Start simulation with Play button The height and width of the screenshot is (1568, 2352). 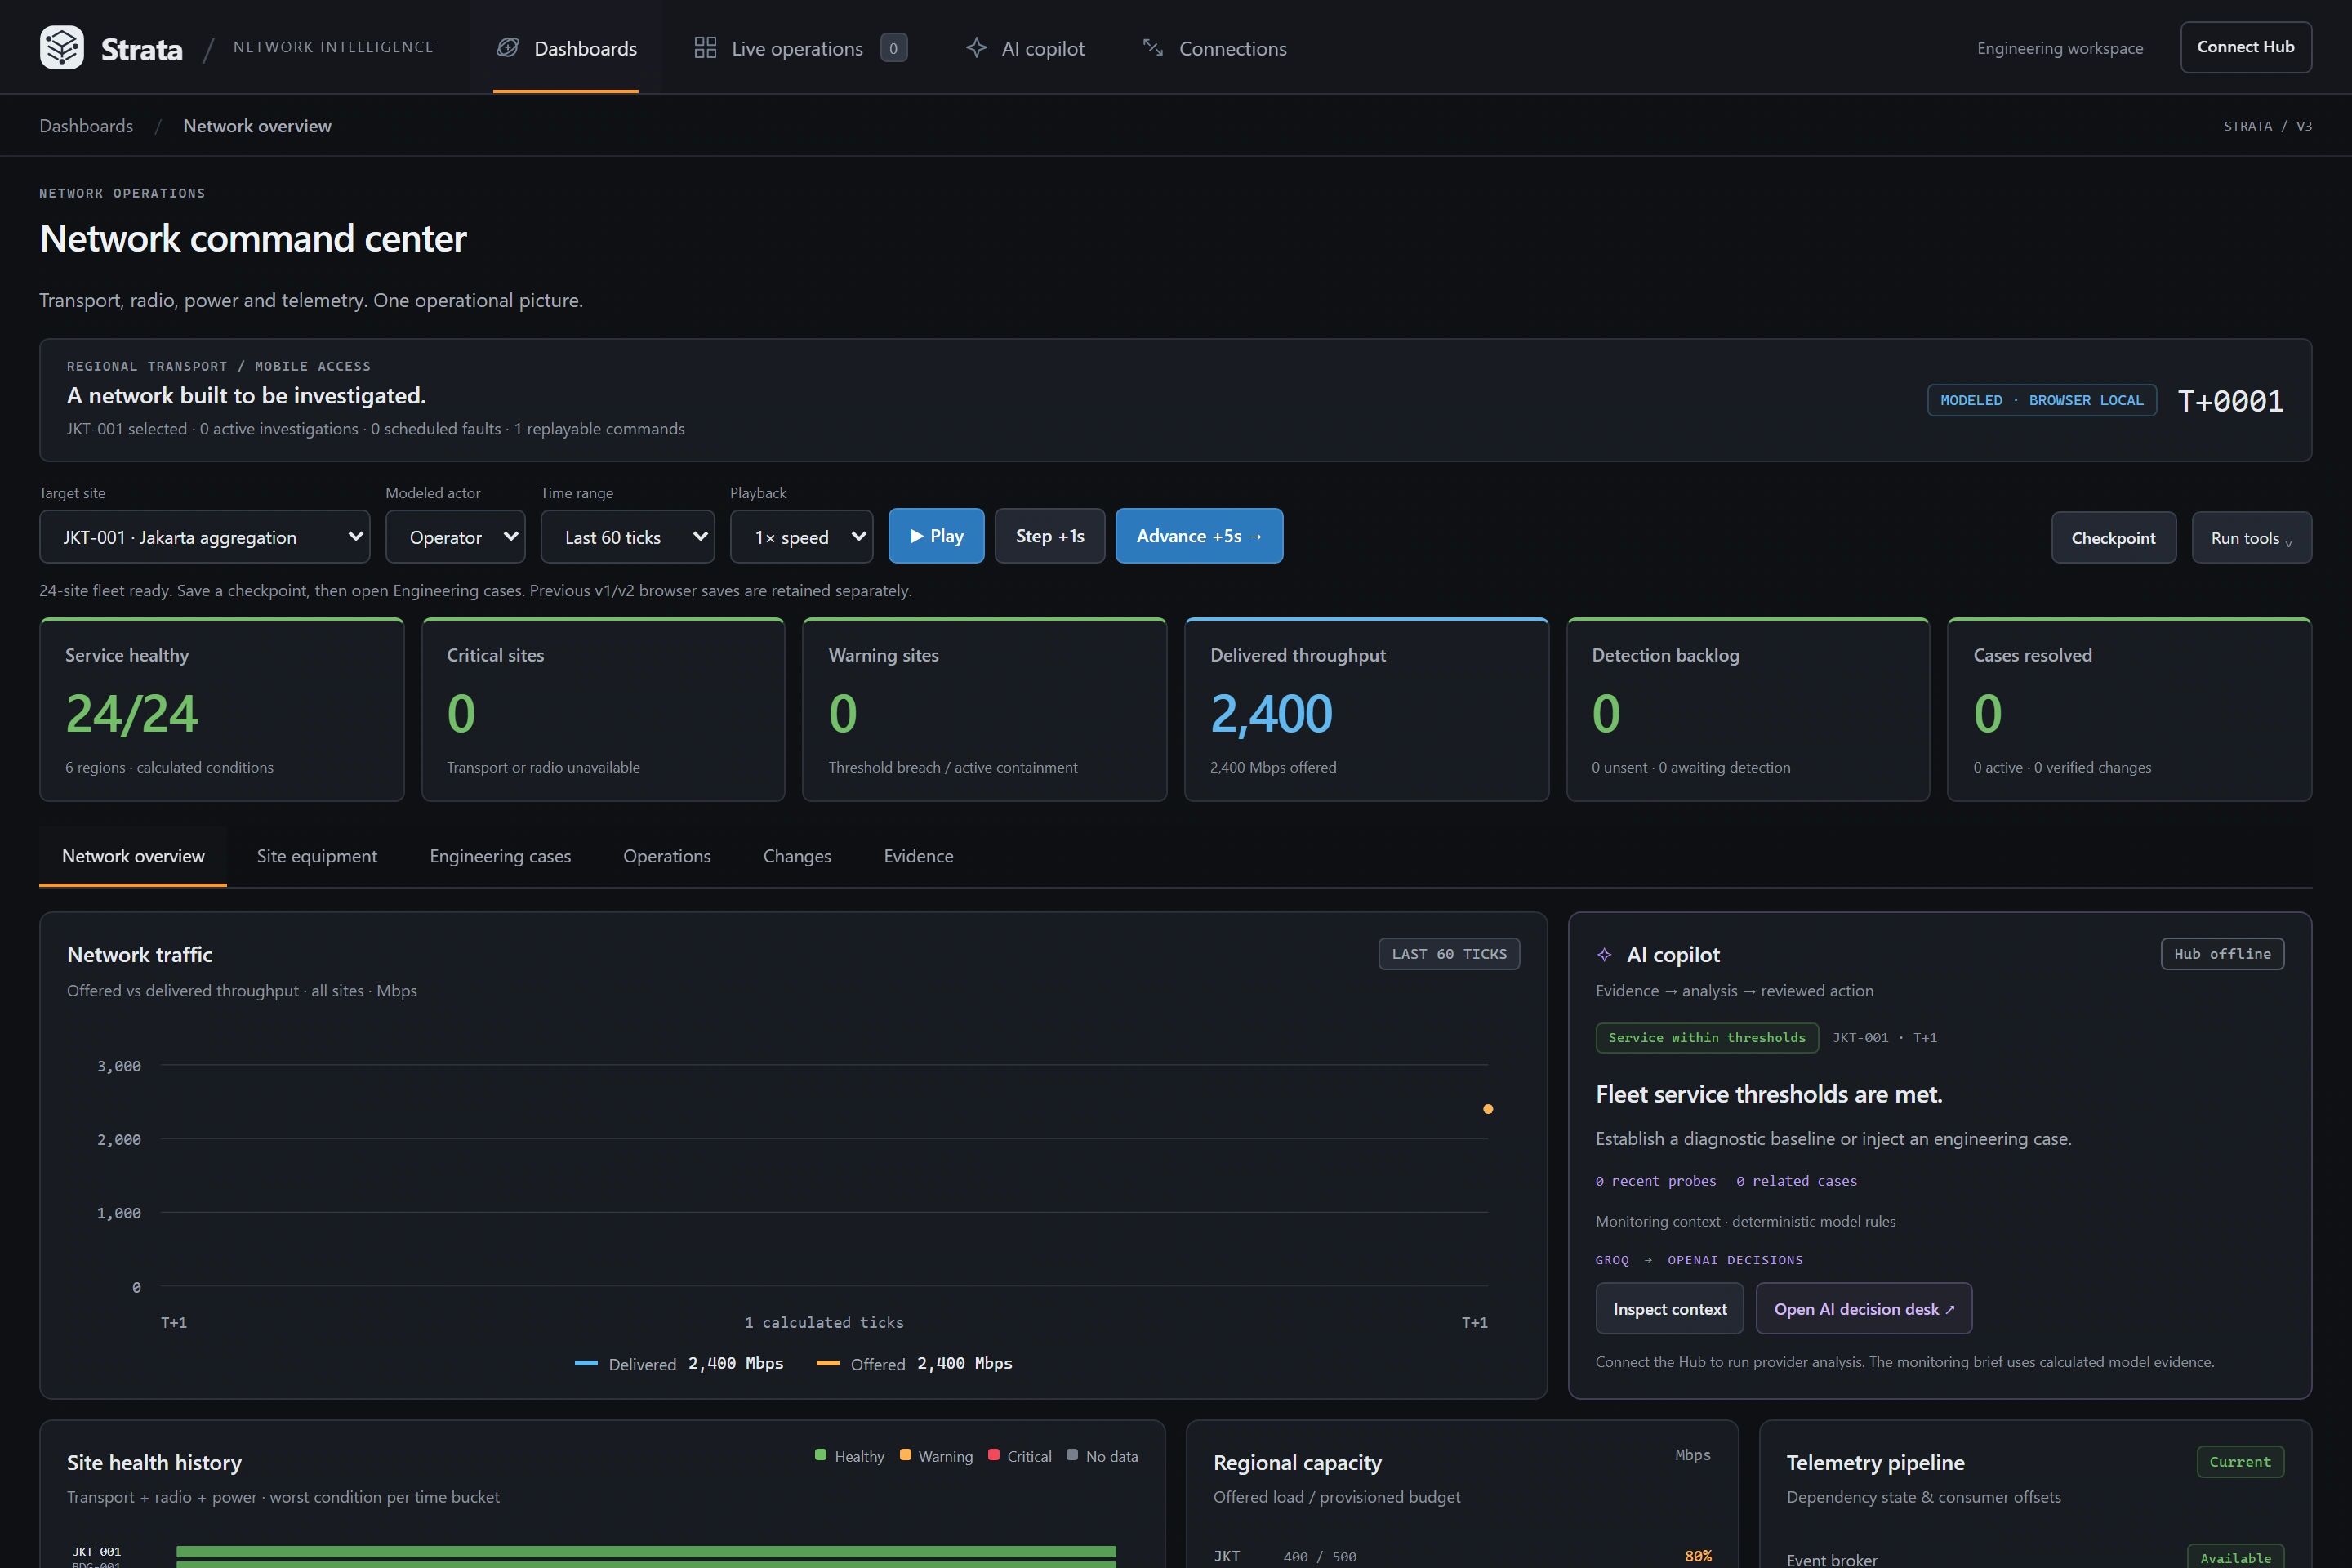pyautogui.click(x=936, y=536)
